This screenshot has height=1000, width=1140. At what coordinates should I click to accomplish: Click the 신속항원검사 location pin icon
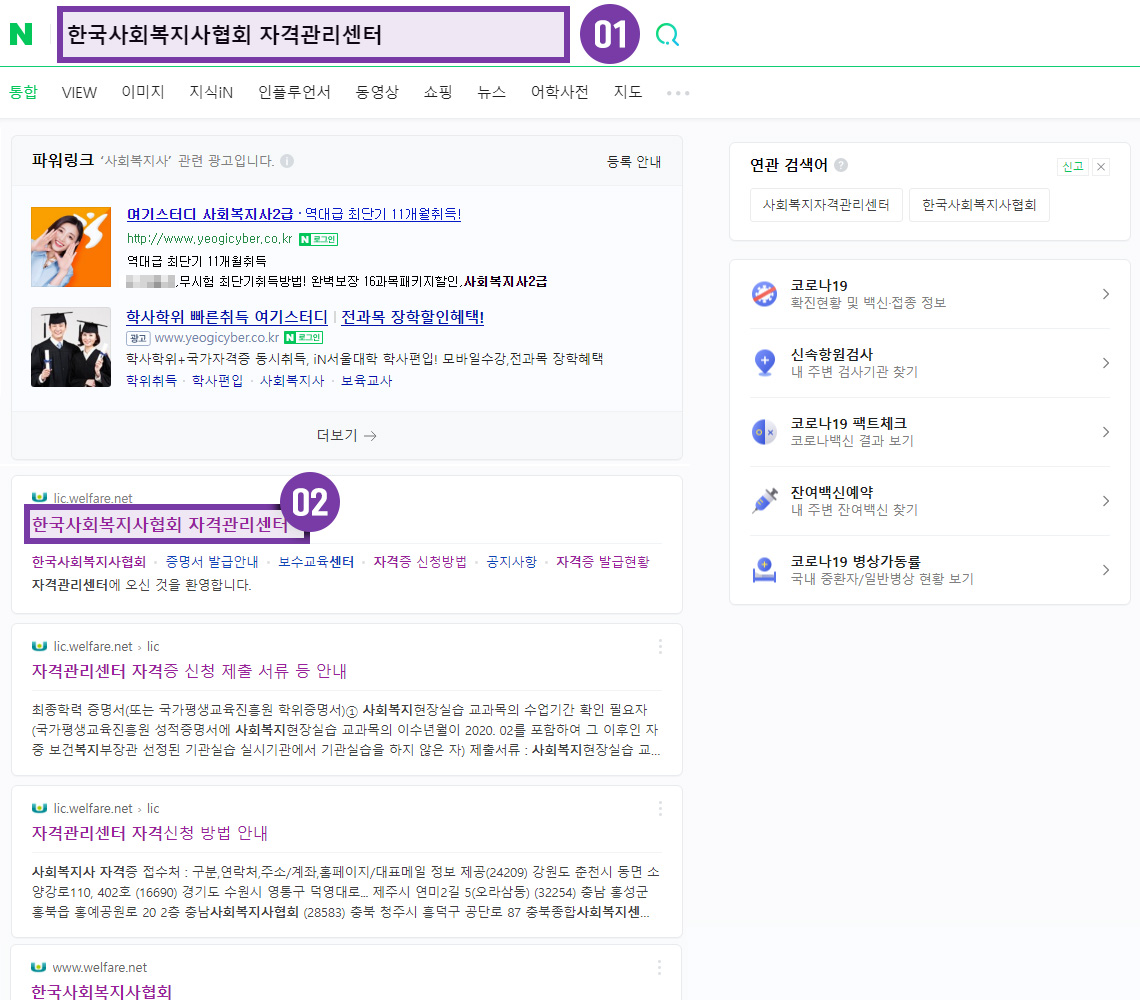point(764,362)
